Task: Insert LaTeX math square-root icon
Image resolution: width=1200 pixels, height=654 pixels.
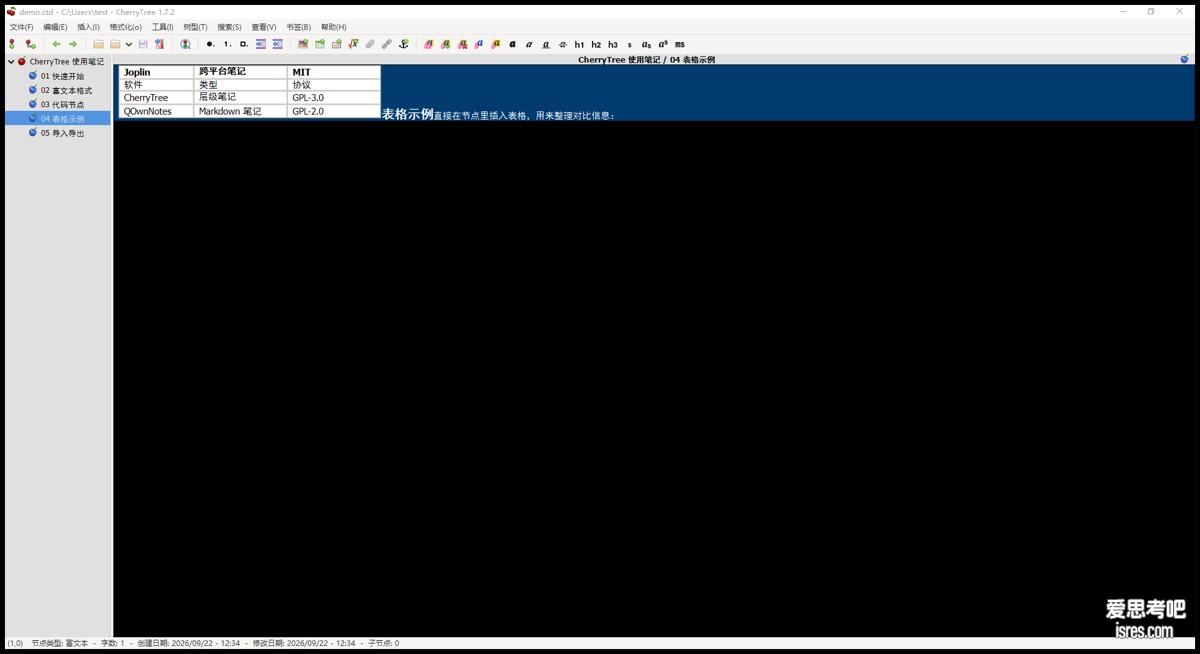Action: coord(353,44)
